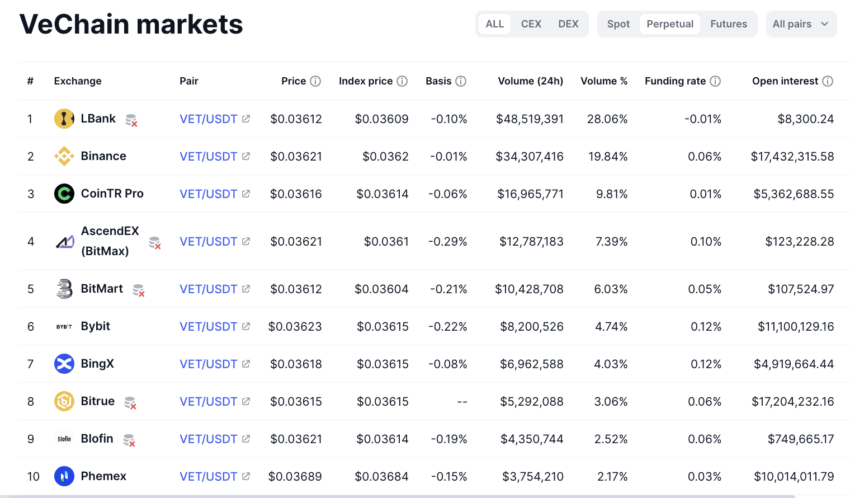Click the Blofin exchange logo
Image resolution: width=850 pixels, height=498 pixels.
pyautogui.click(x=64, y=439)
